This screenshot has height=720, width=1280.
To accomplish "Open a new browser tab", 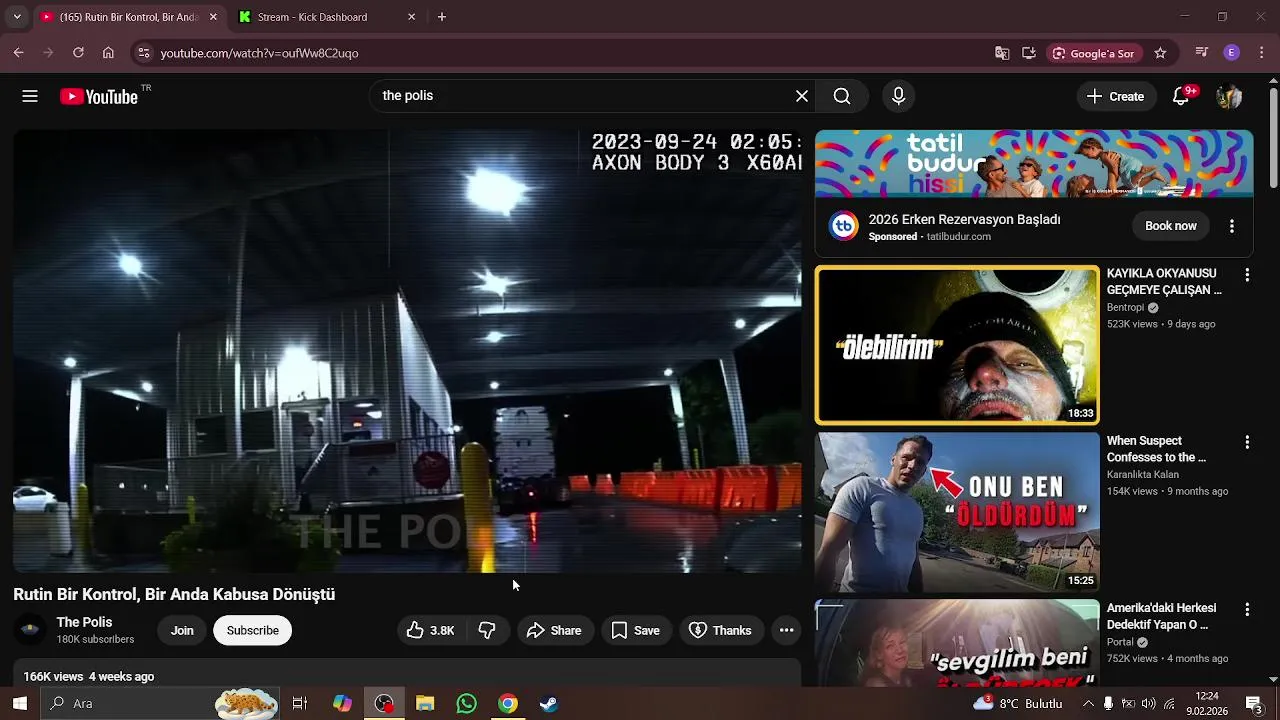I will point(442,17).
